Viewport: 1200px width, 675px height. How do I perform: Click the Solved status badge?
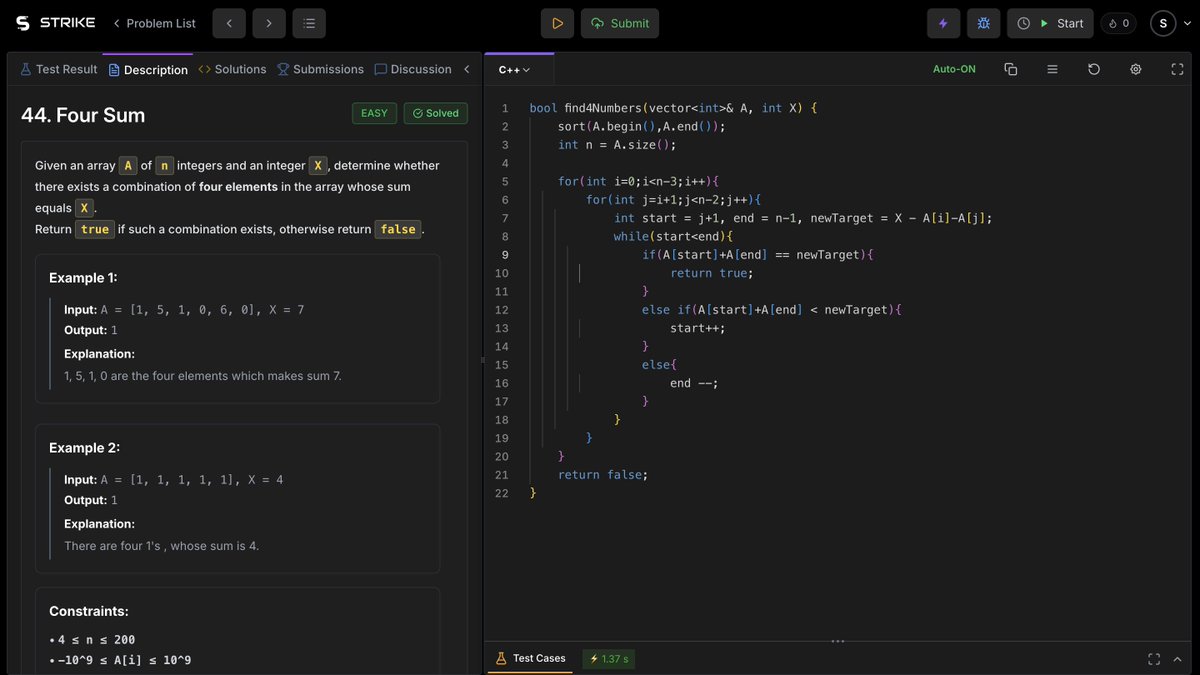coord(436,113)
